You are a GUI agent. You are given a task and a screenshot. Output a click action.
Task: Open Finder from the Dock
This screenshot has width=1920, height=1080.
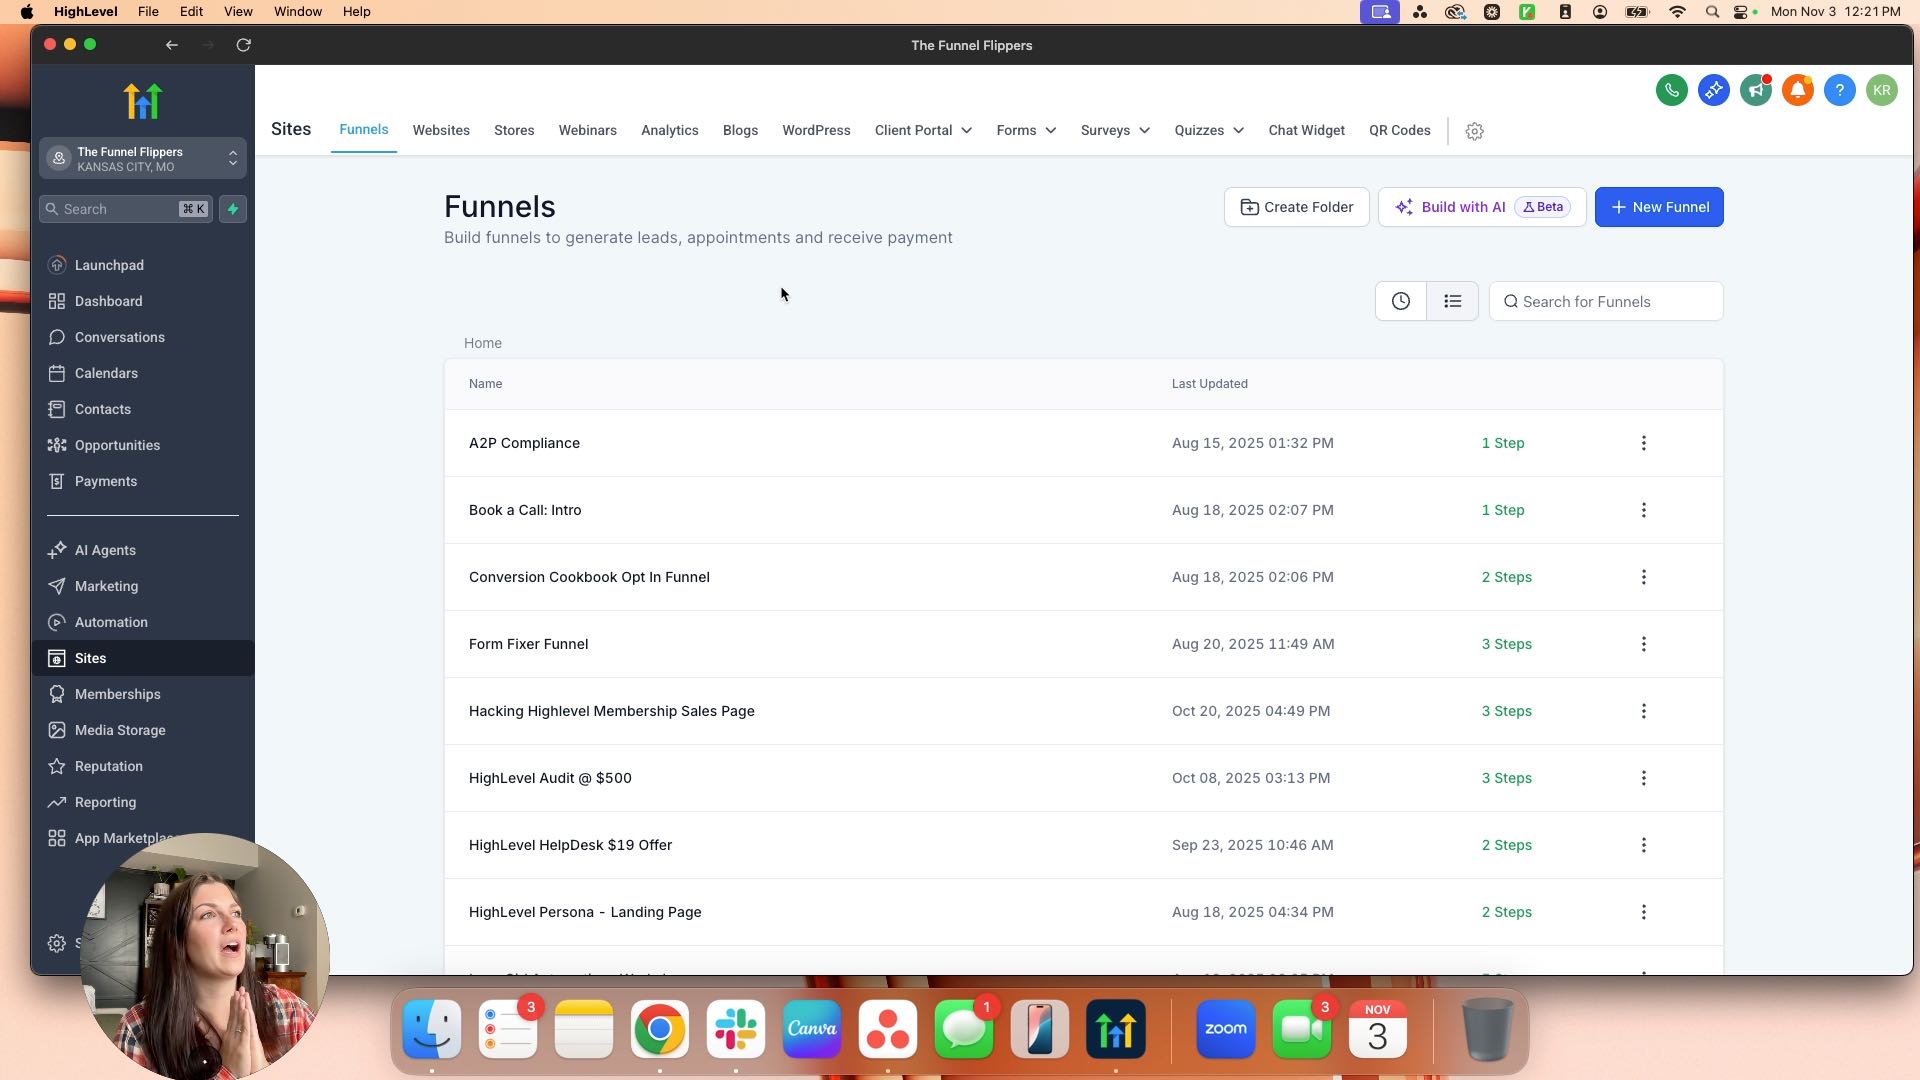click(432, 1029)
